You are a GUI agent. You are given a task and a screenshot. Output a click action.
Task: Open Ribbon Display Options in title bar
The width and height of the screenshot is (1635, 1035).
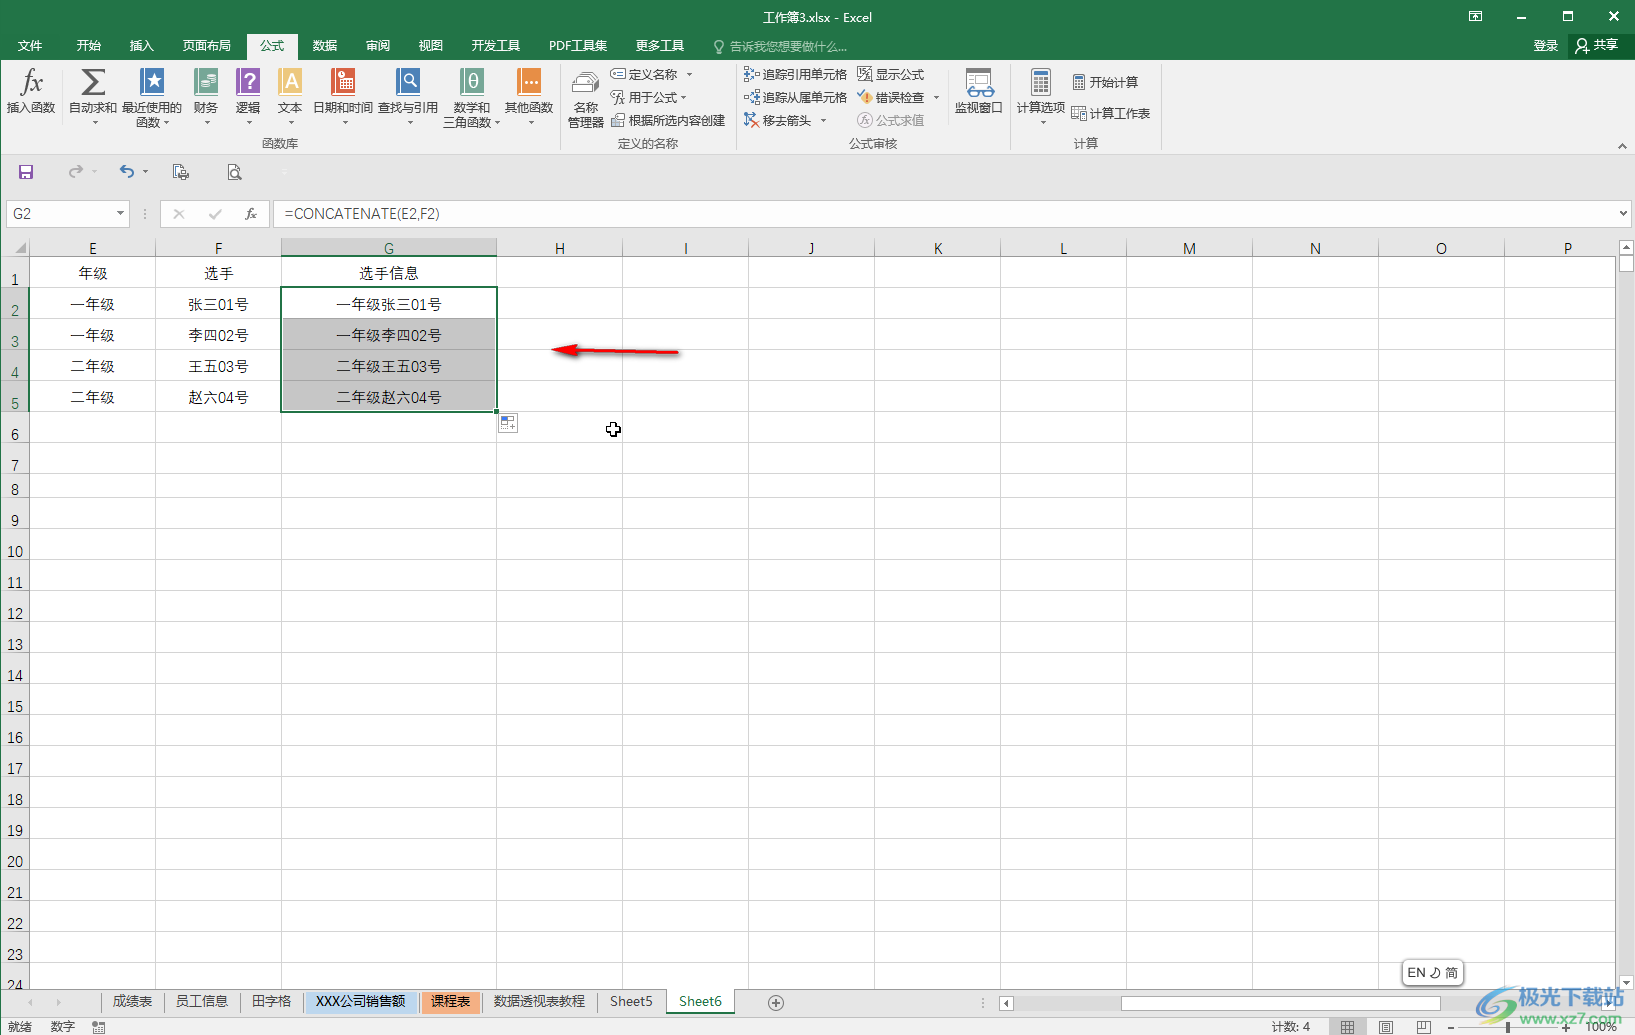tap(1475, 16)
